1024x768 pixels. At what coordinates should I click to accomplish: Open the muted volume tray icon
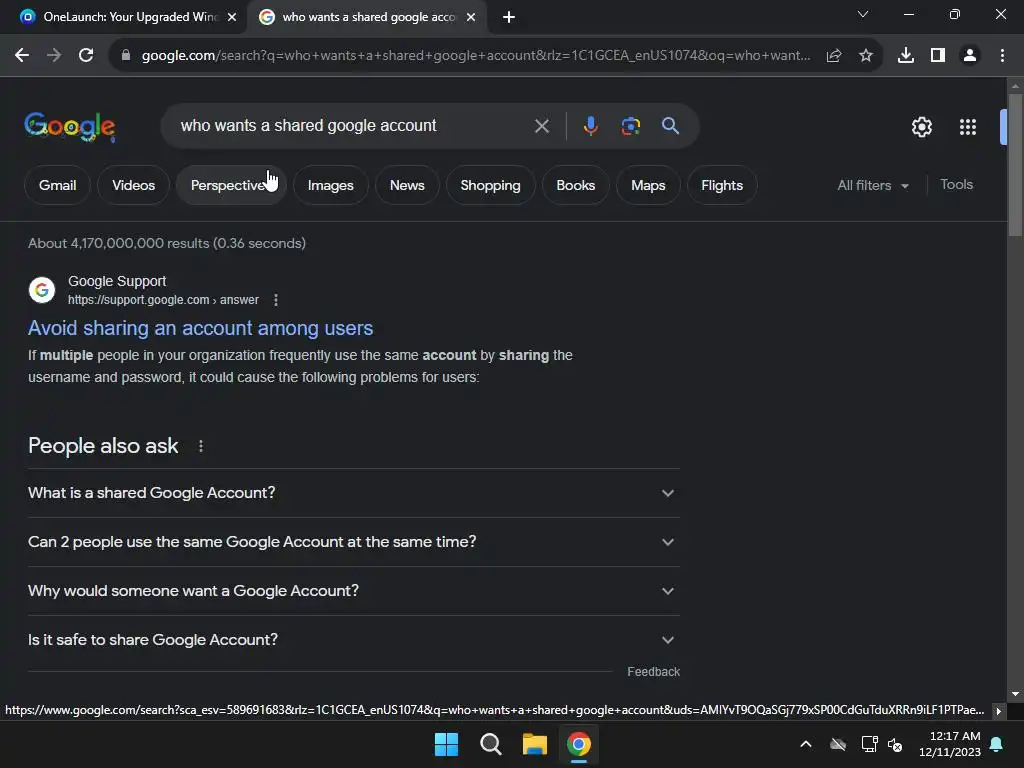coord(895,744)
